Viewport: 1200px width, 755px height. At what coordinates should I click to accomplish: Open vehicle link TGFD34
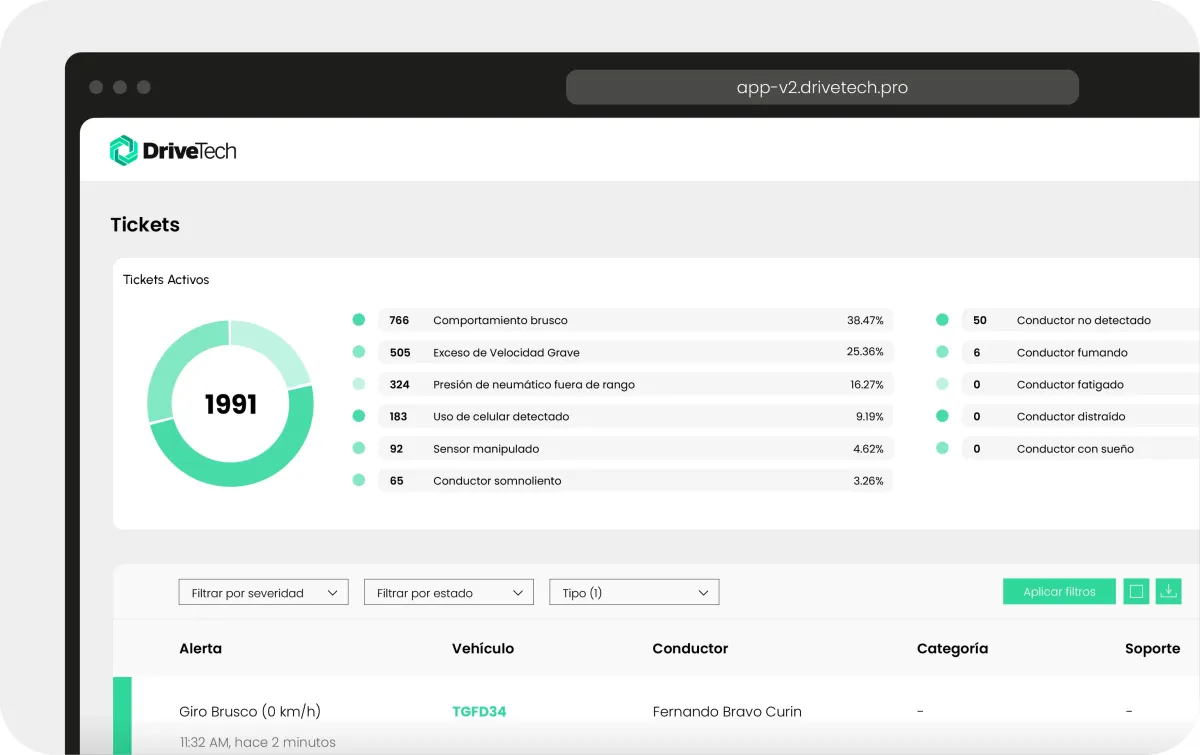[x=479, y=712]
